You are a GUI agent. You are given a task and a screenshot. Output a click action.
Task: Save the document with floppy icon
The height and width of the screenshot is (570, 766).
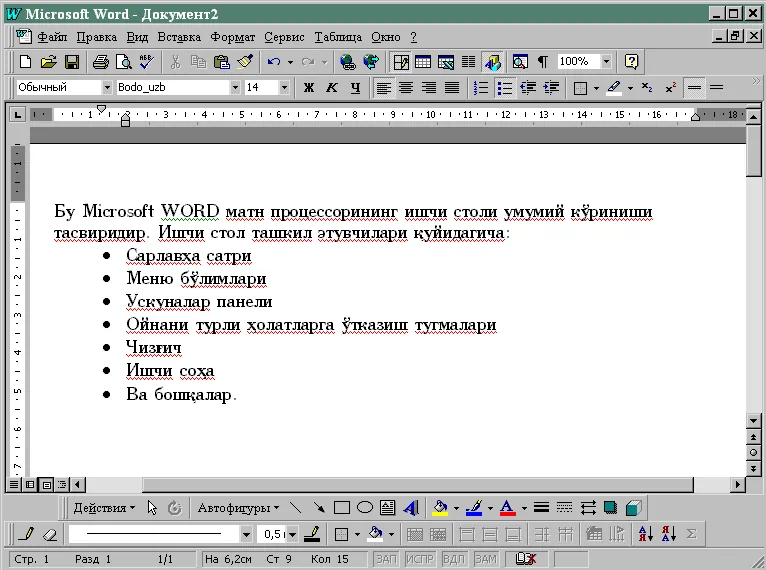pos(72,62)
